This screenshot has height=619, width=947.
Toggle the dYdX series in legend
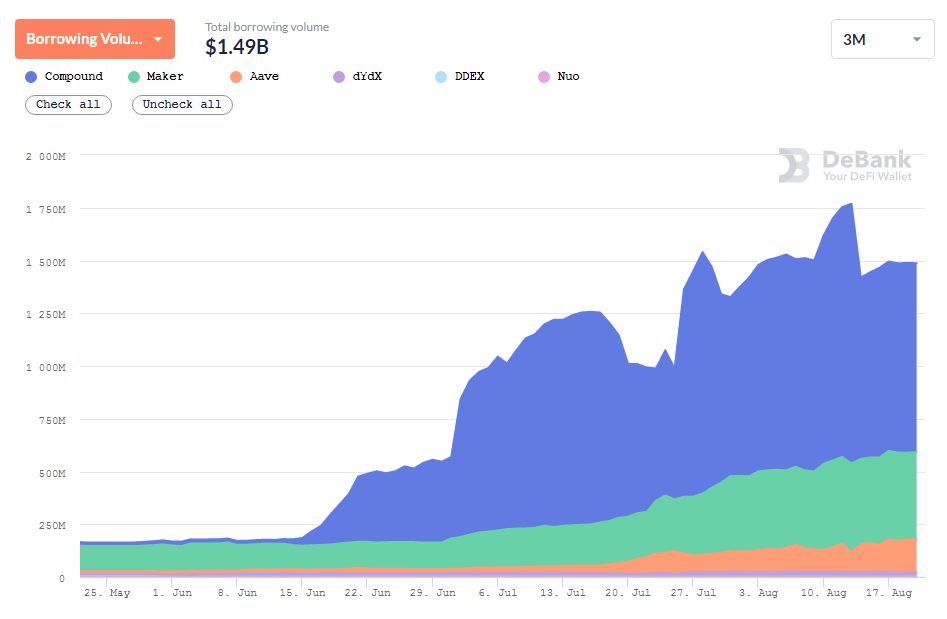tap(358, 77)
